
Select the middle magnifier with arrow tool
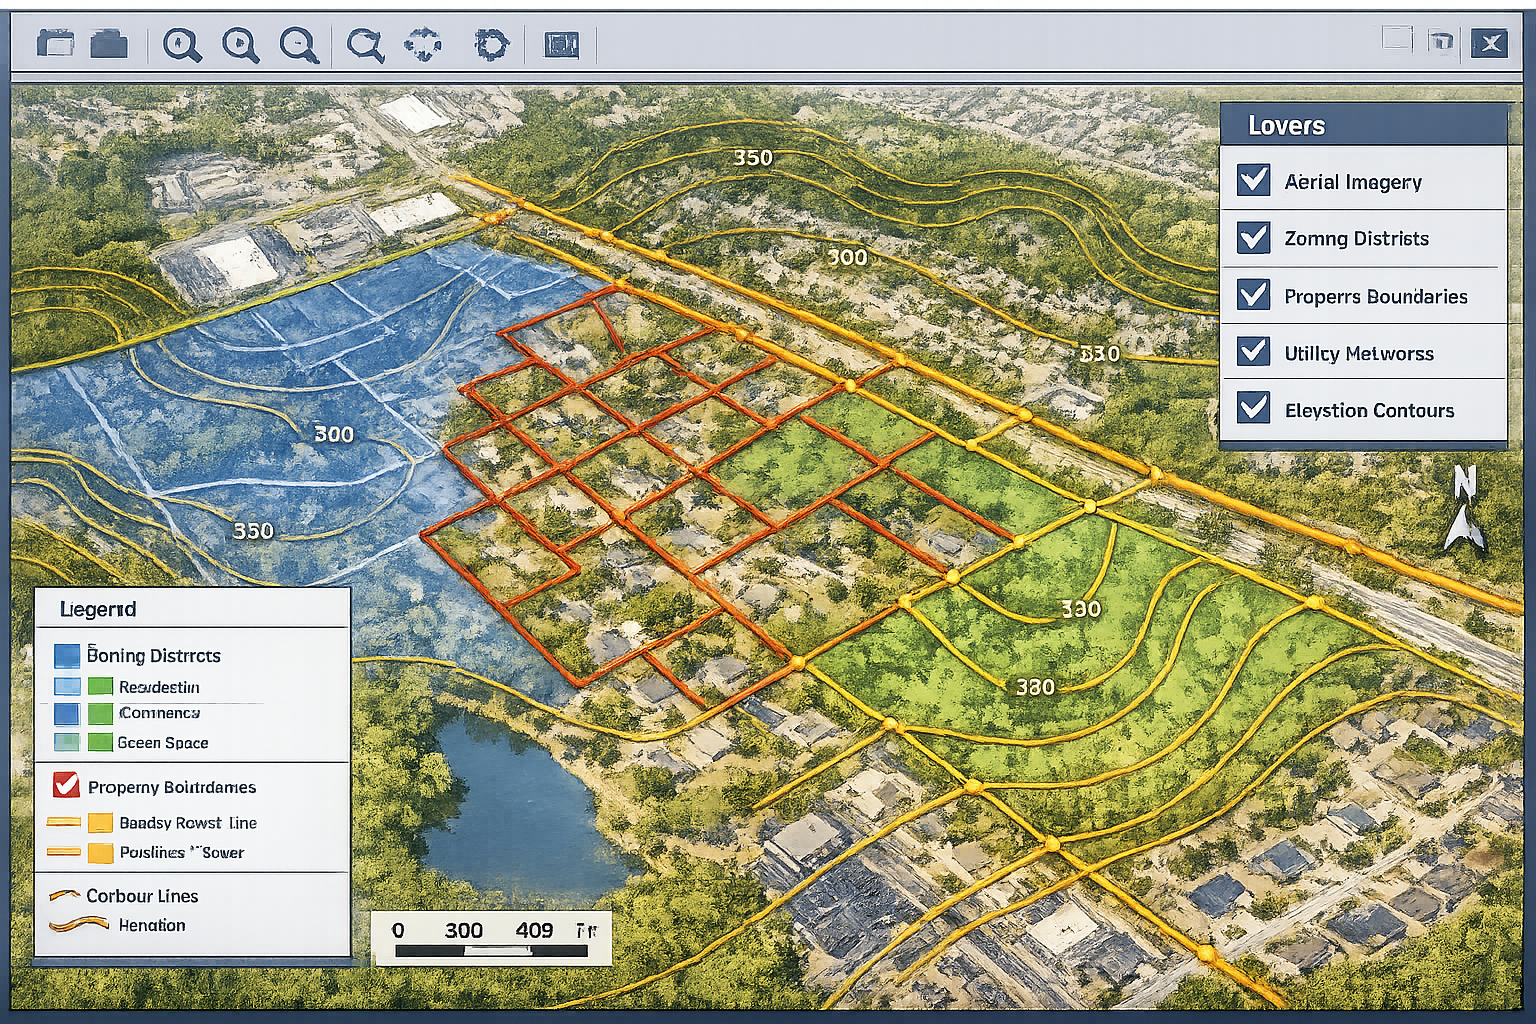(243, 44)
